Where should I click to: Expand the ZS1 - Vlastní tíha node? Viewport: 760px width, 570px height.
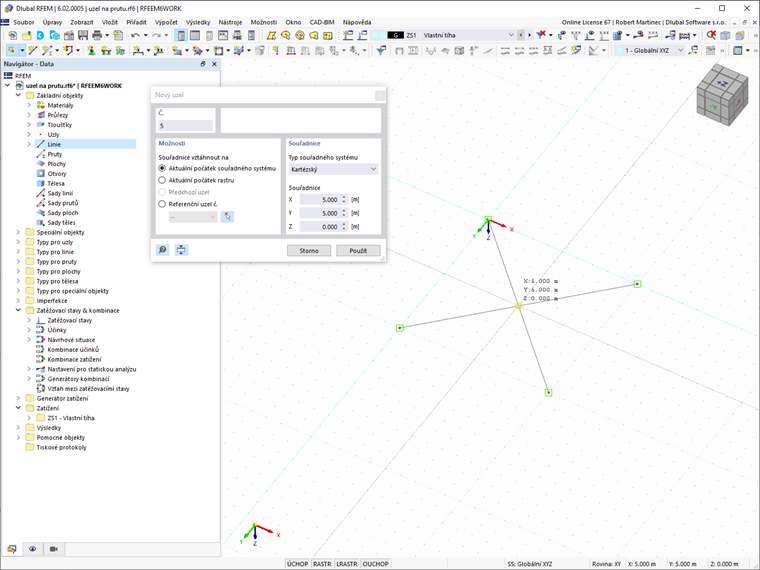click(x=29, y=418)
